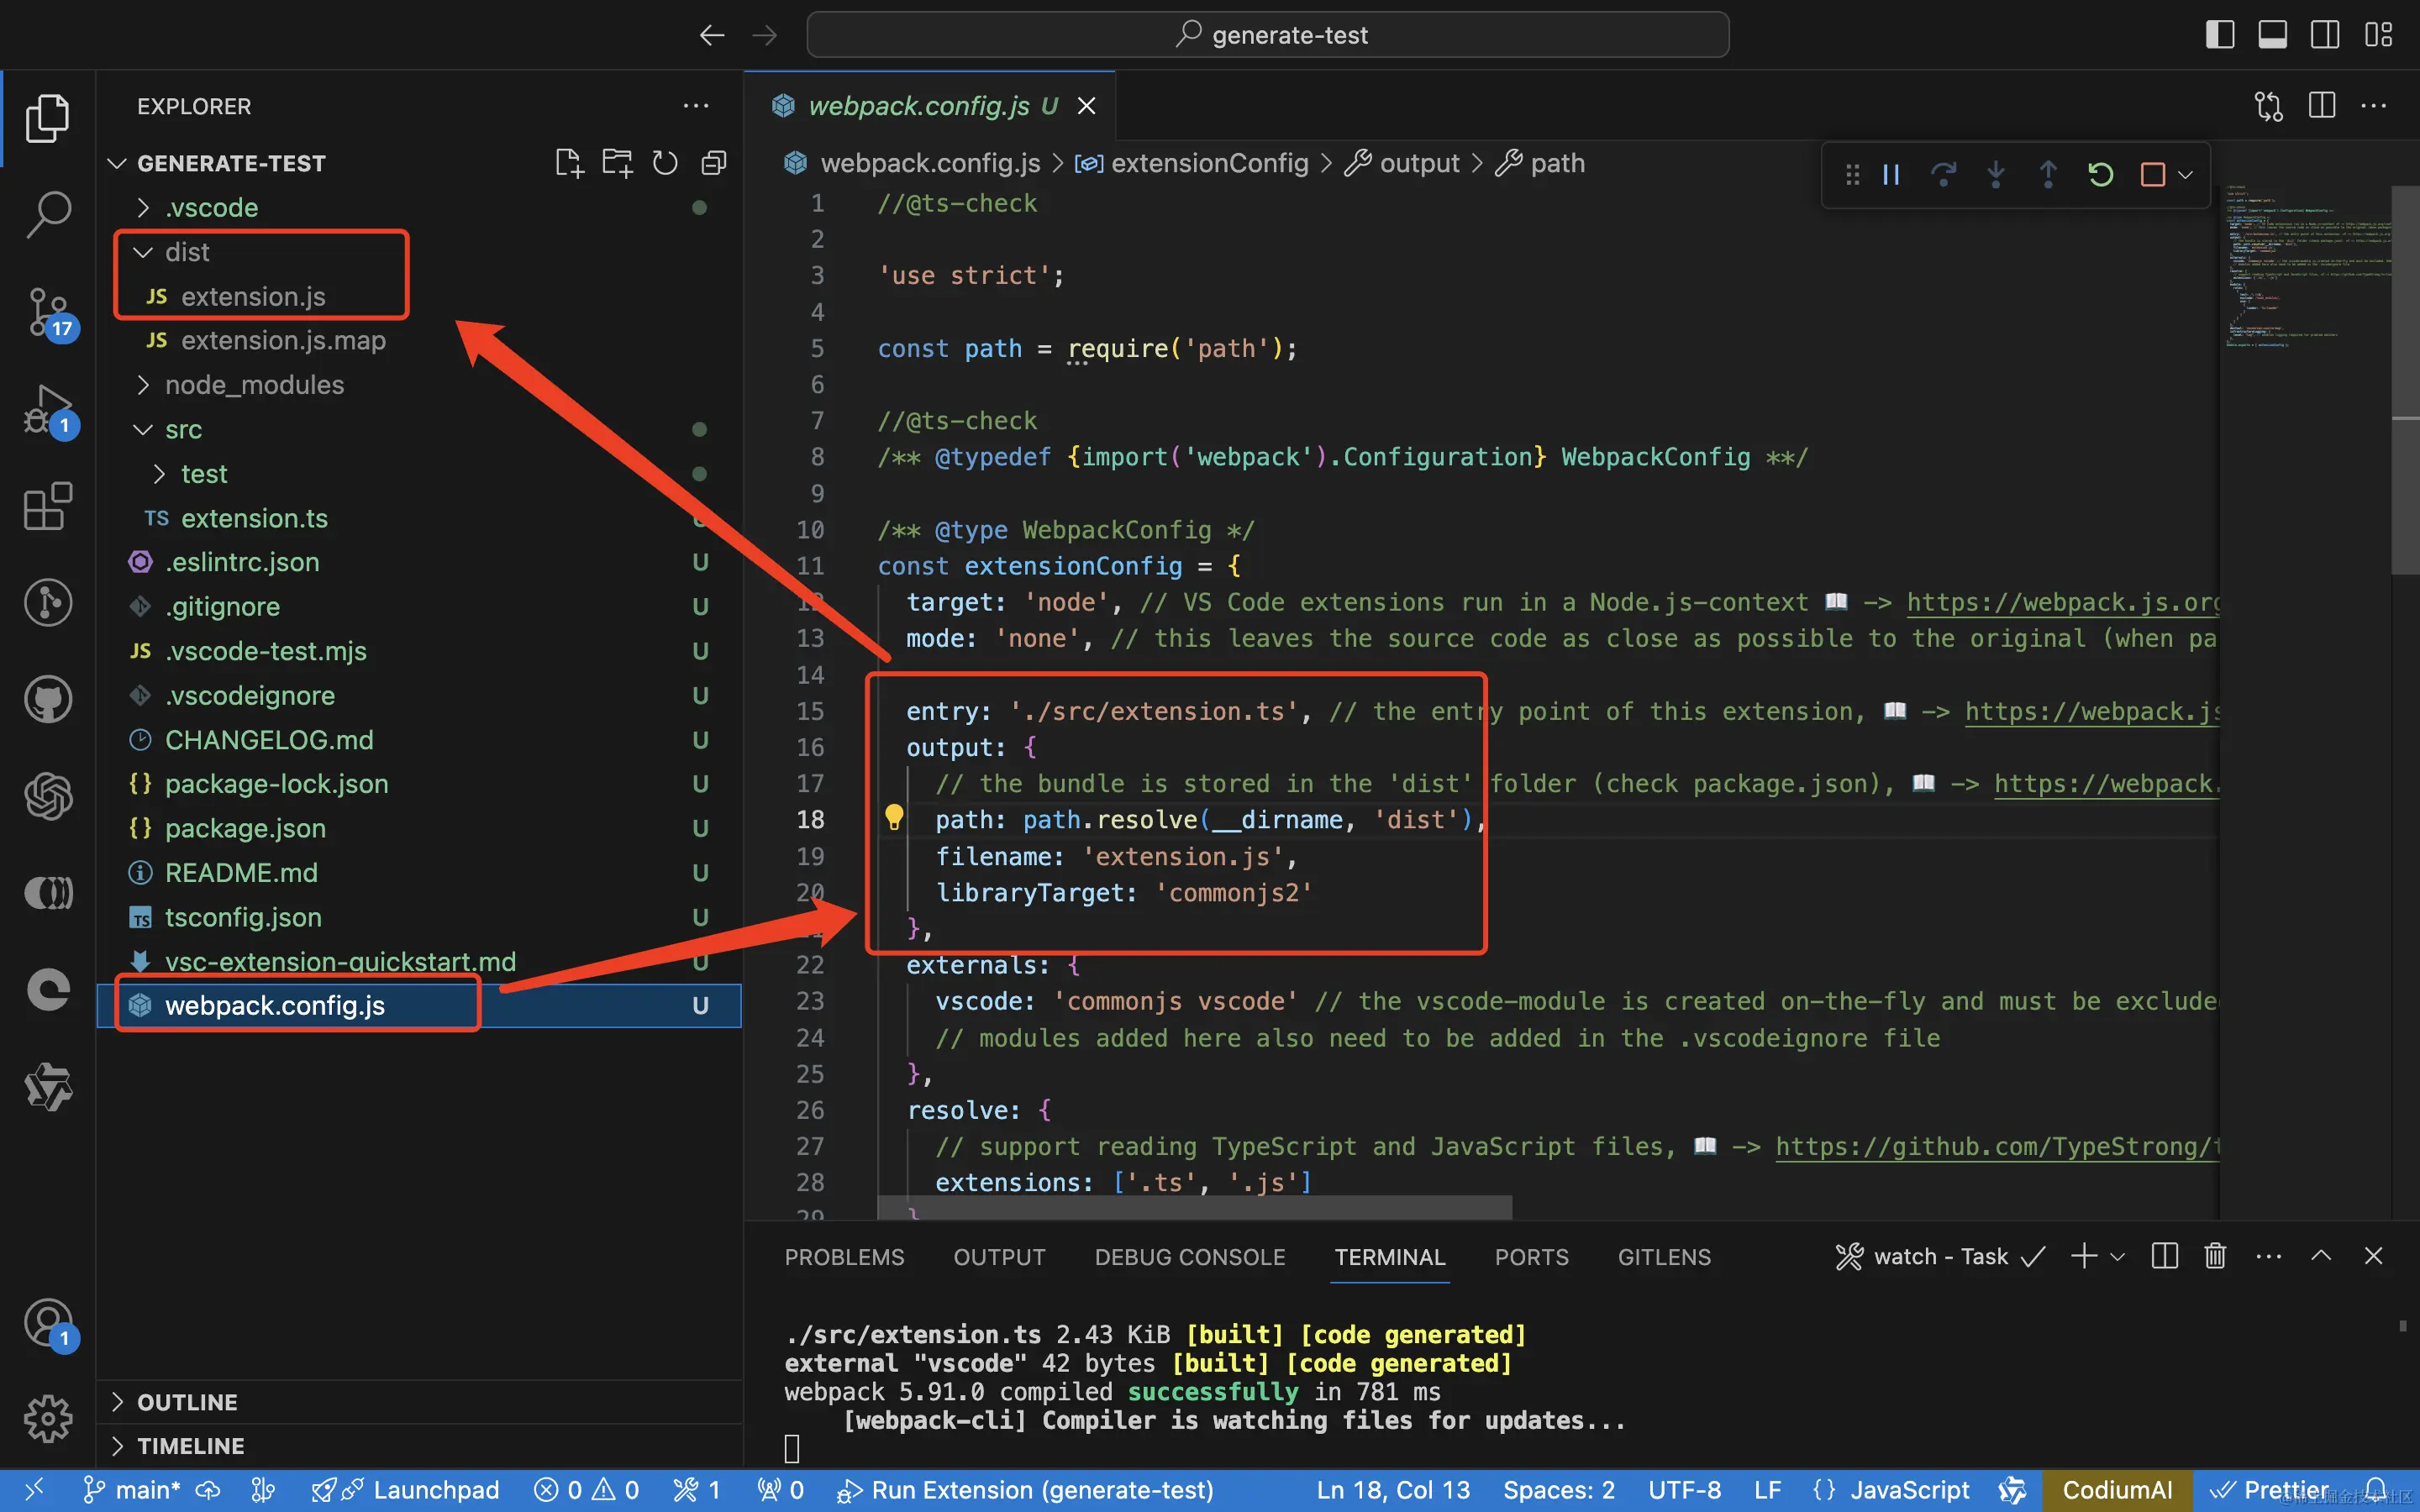Expand the OUTLINE section
This screenshot has height=1512, width=2420.
point(187,1402)
